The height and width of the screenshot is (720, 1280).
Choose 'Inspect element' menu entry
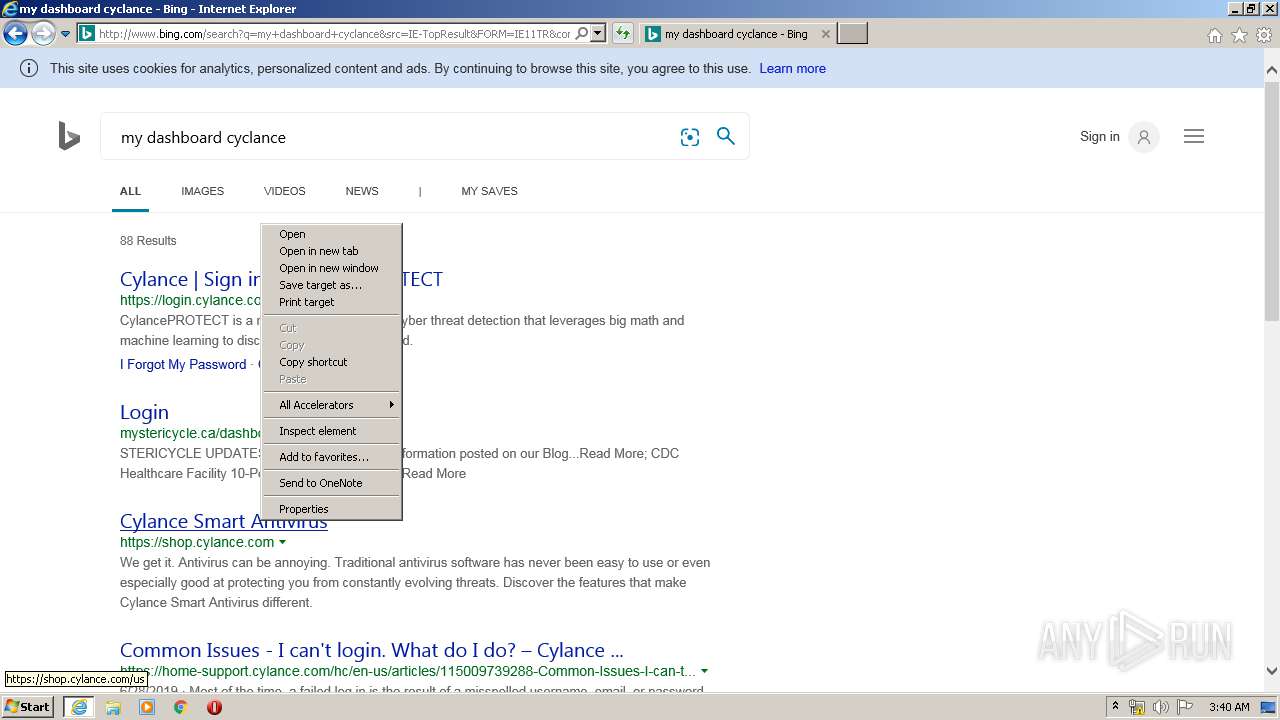(331, 431)
